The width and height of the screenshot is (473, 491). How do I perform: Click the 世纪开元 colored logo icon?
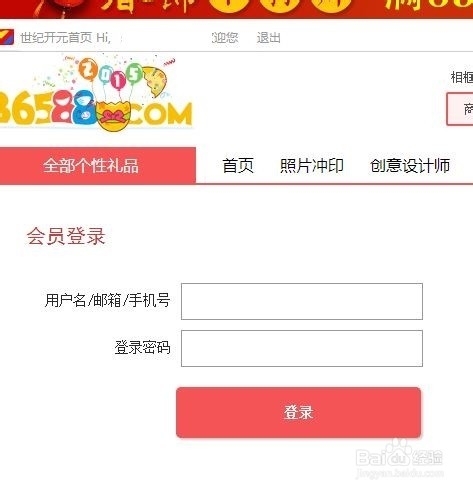tap(7, 37)
